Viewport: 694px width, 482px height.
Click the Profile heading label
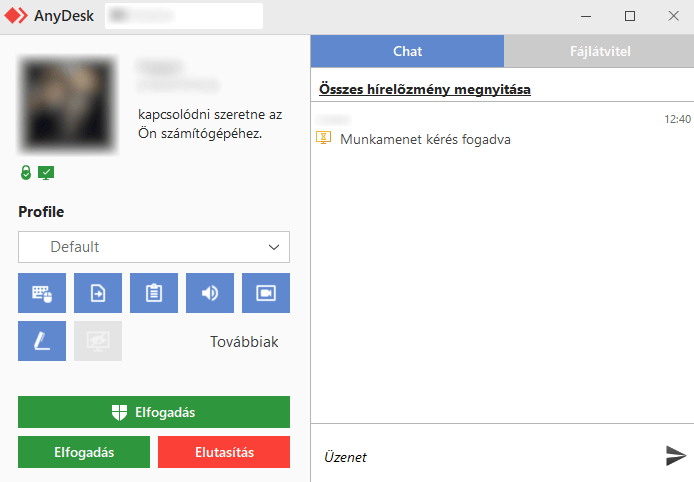click(41, 212)
